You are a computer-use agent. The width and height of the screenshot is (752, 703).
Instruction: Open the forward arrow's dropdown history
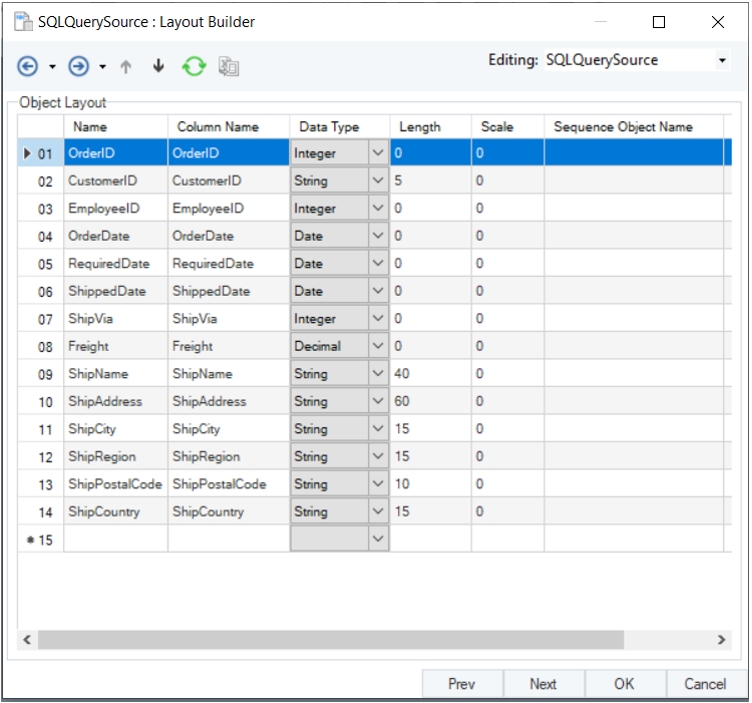point(103,67)
